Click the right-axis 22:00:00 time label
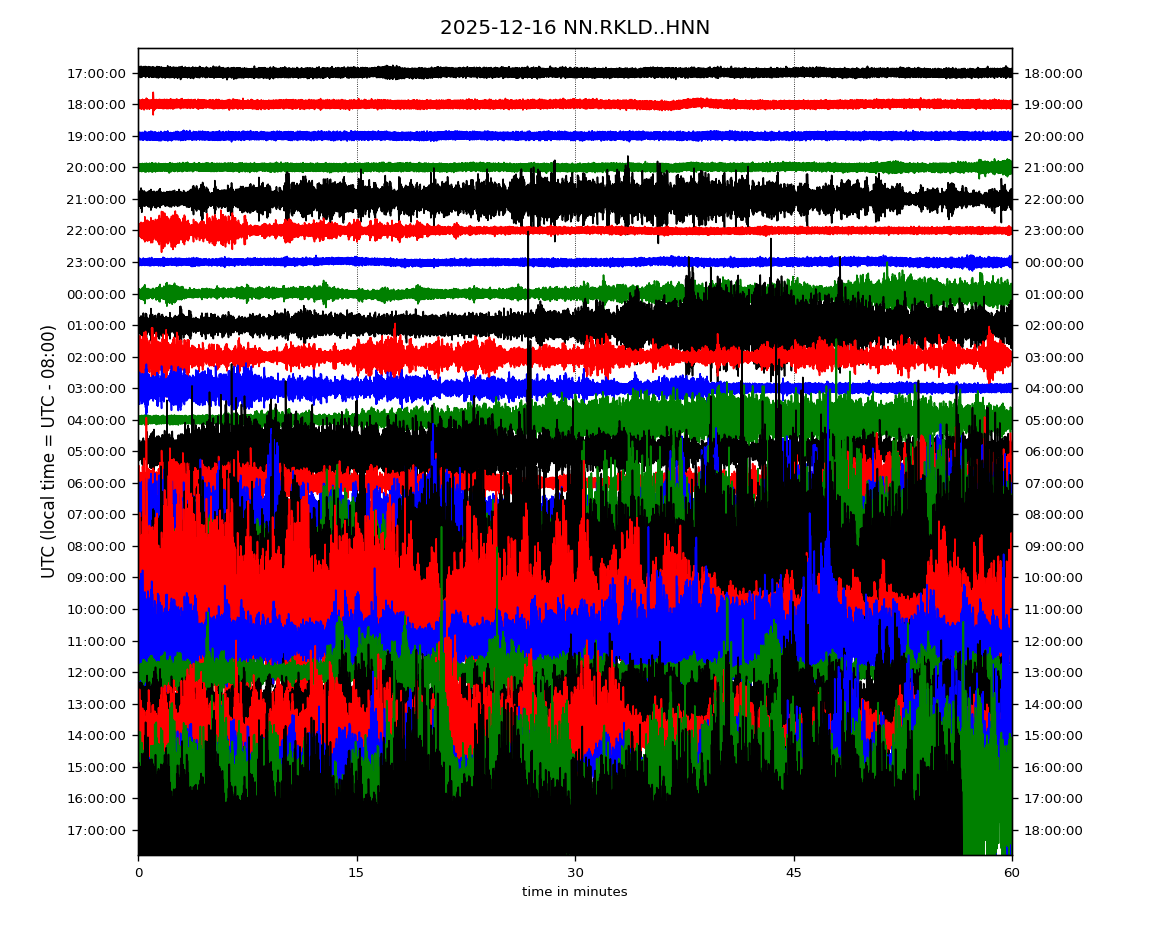 pos(1054,199)
